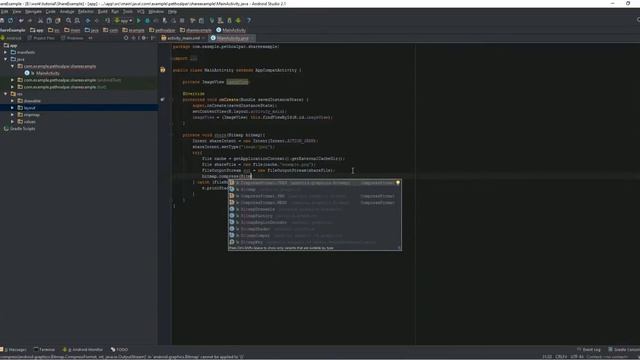Open the Run menu
This screenshot has width=640, height=360.
(x=115, y=12)
